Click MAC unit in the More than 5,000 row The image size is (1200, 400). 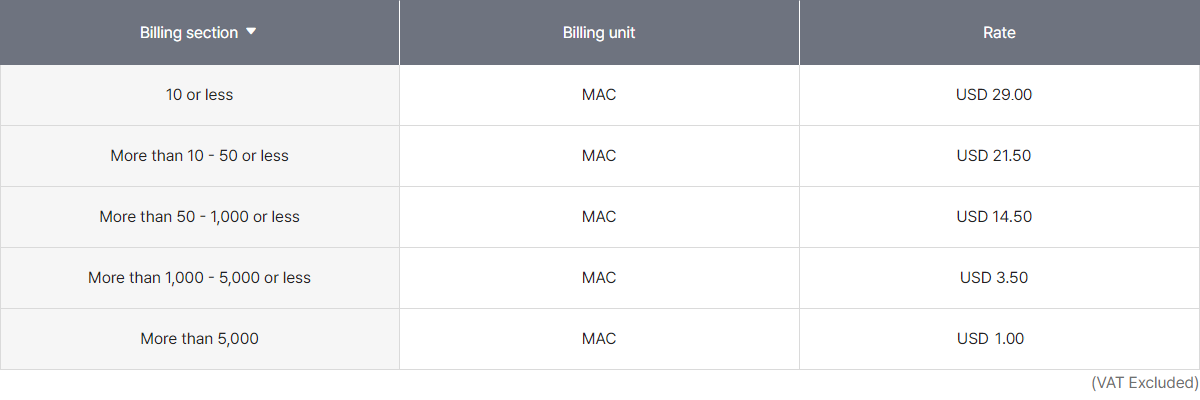[x=599, y=339]
